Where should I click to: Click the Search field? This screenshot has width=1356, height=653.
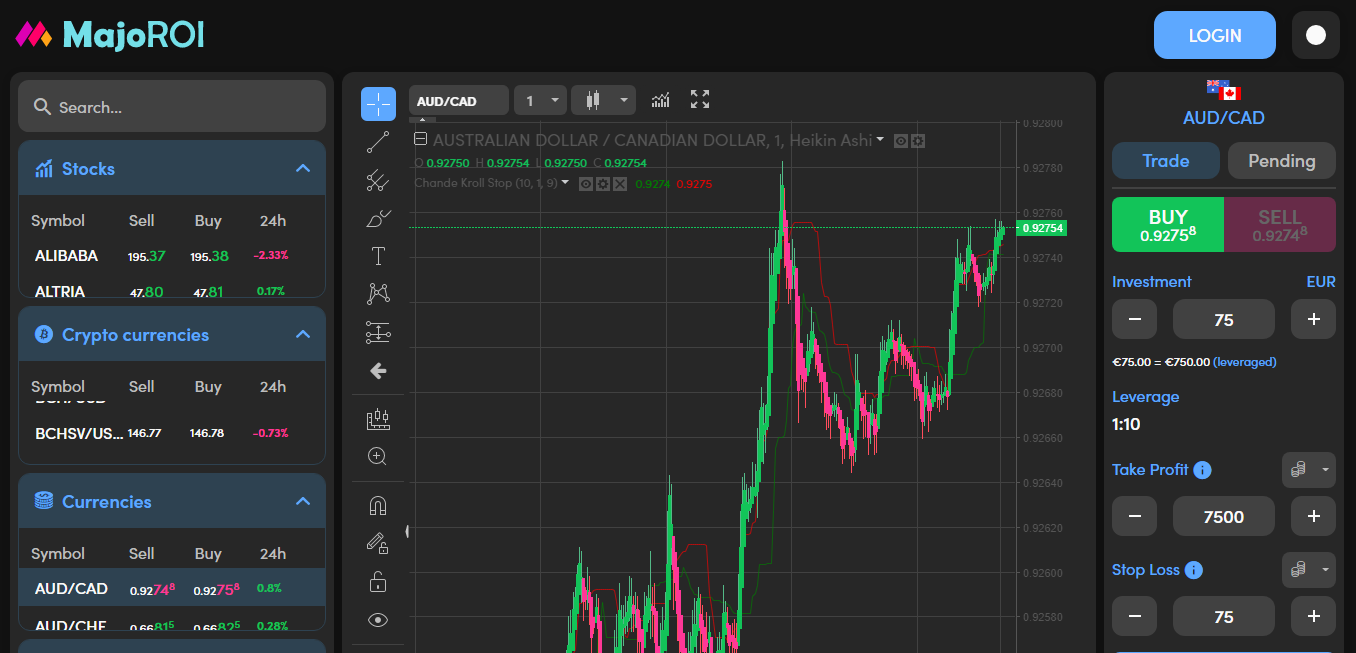point(172,106)
